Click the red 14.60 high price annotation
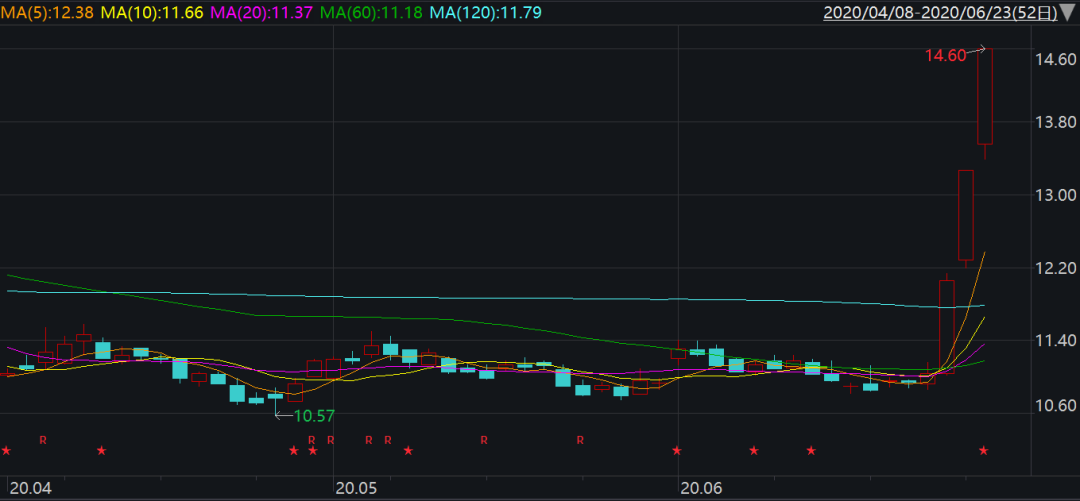Image resolution: width=1080 pixels, height=501 pixels. click(x=945, y=57)
